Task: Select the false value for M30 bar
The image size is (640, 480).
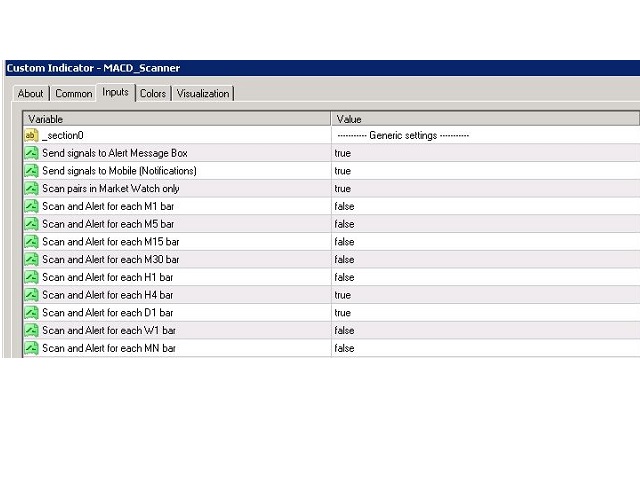Action: (486, 260)
